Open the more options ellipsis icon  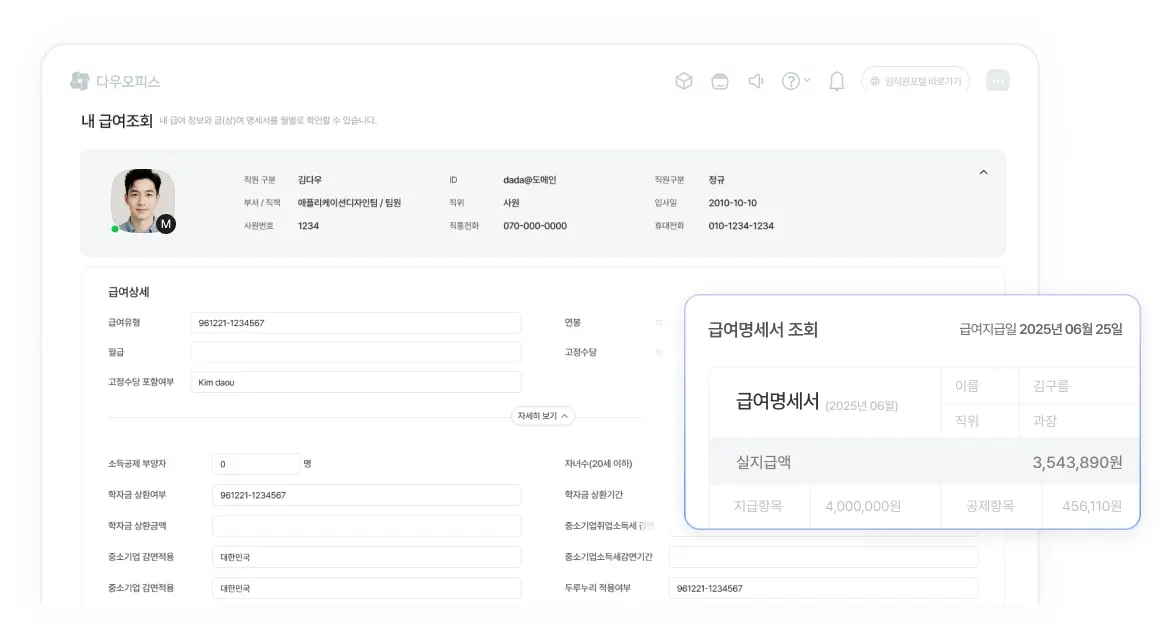click(998, 80)
